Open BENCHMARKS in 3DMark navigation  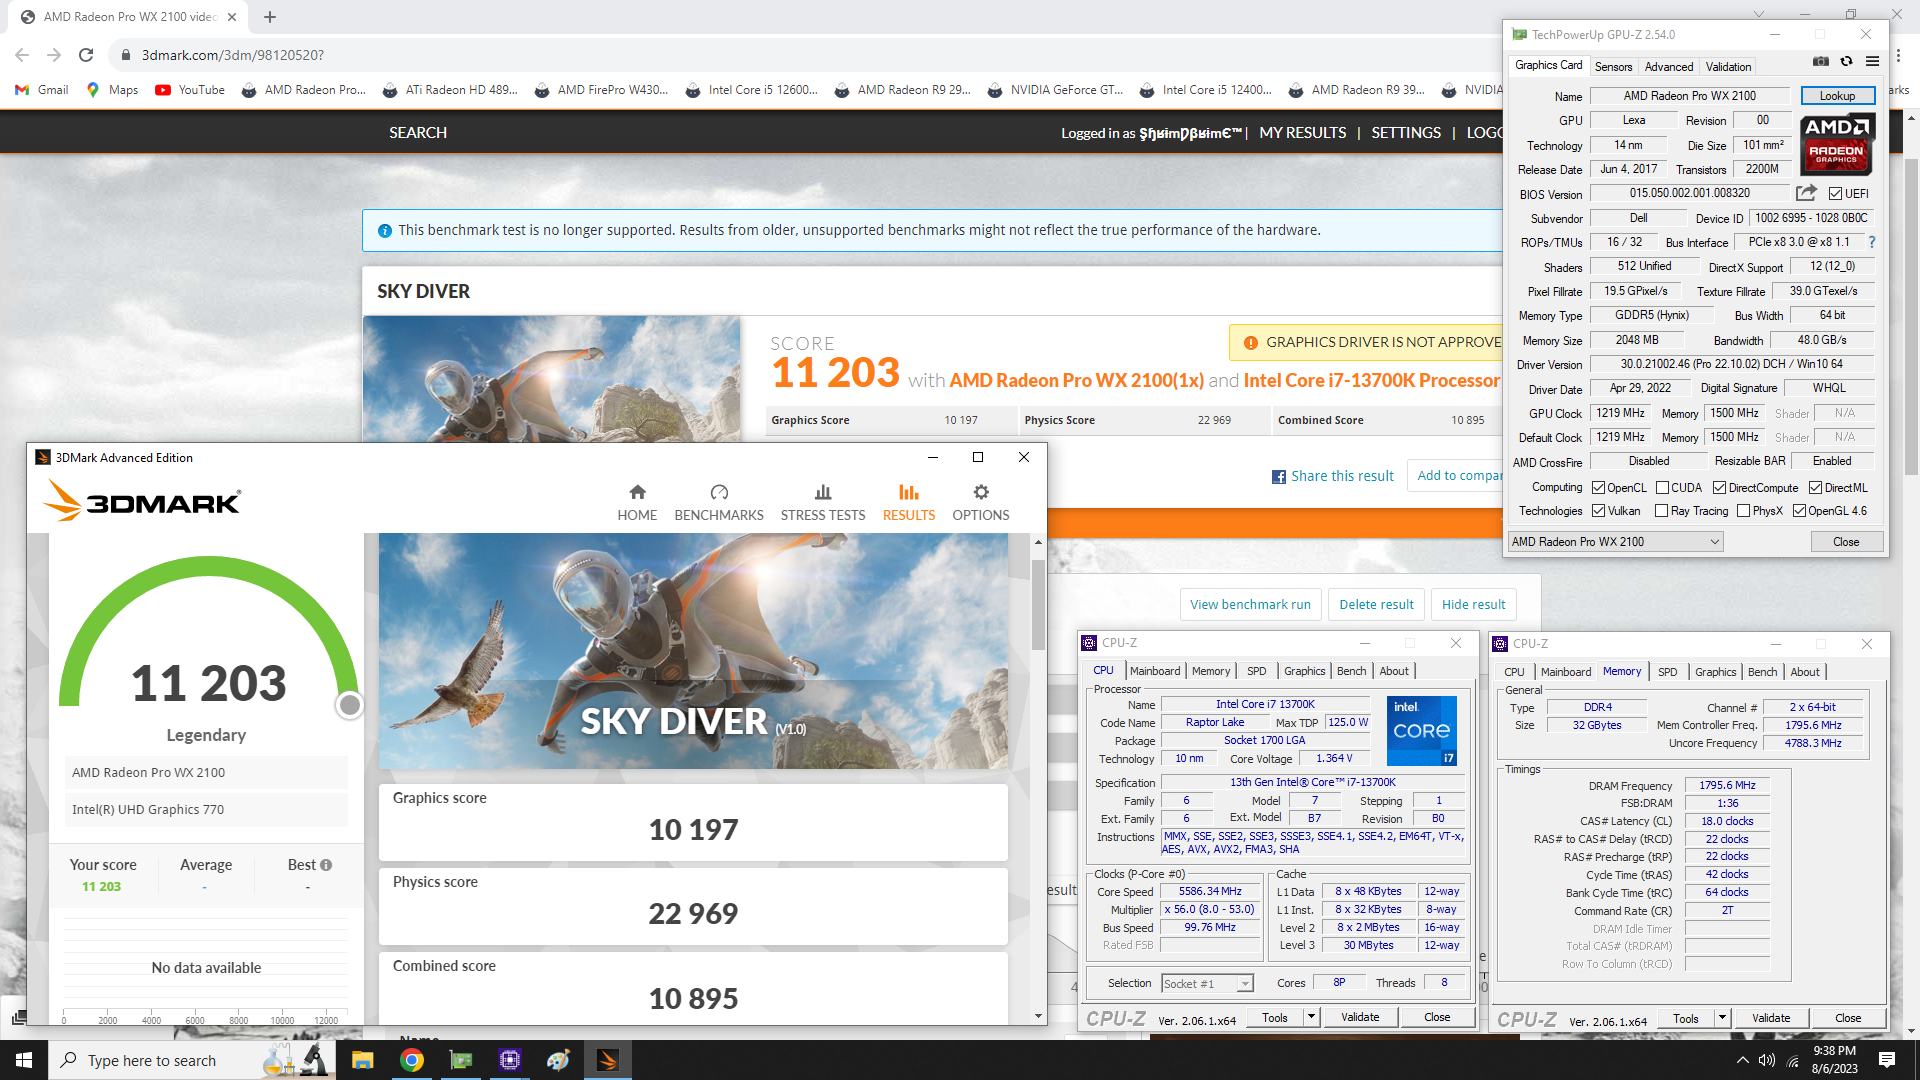(x=719, y=503)
